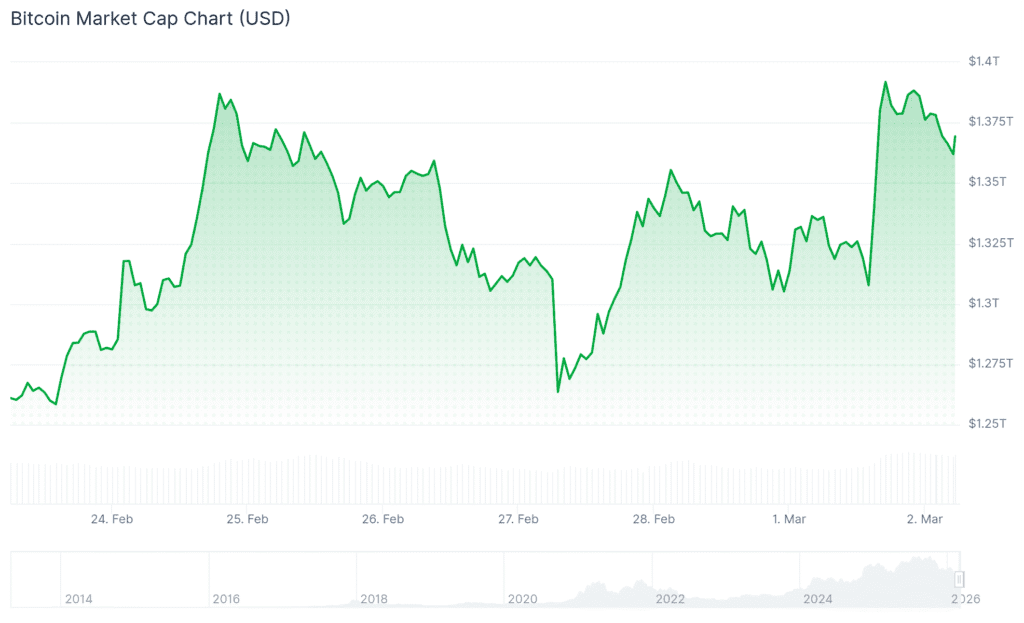
Task: Click the 2018 label in the navigator
Action: click(x=374, y=599)
